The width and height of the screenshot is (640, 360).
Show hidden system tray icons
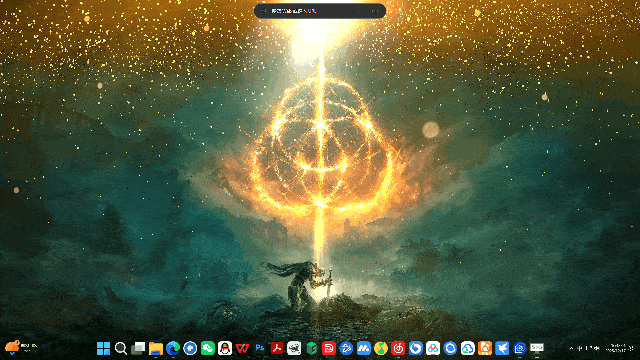coord(571,348)
